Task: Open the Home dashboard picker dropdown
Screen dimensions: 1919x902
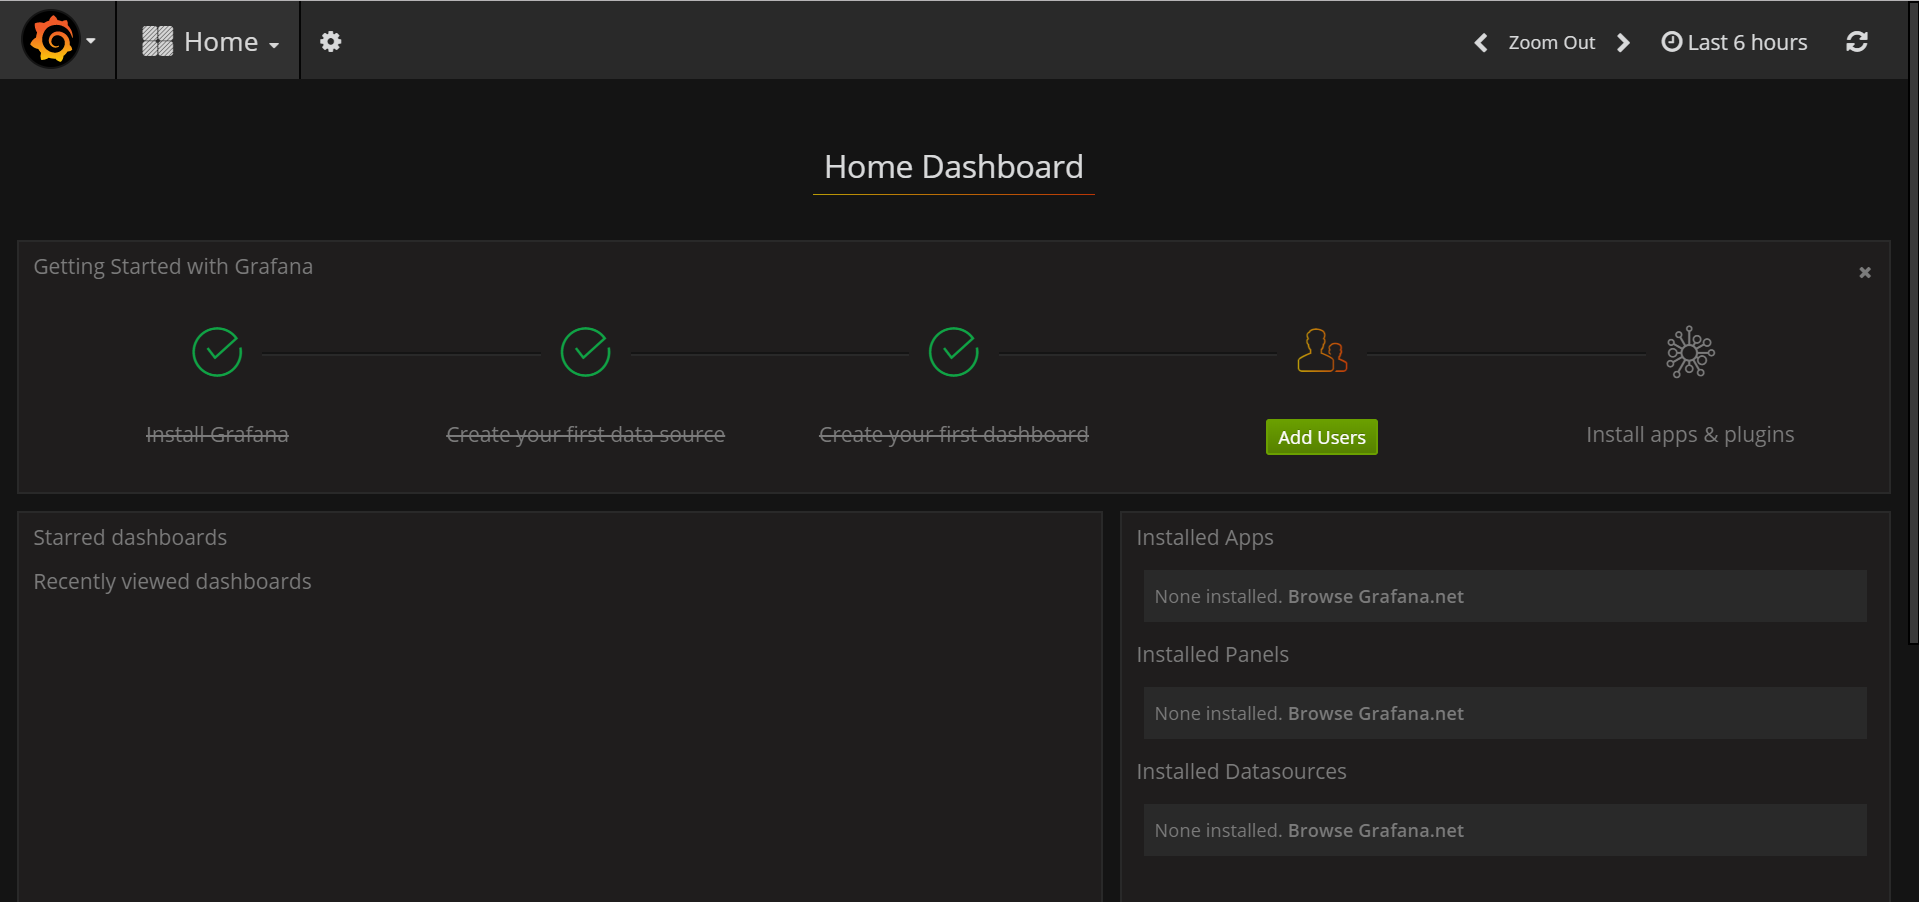Action: 209,41
